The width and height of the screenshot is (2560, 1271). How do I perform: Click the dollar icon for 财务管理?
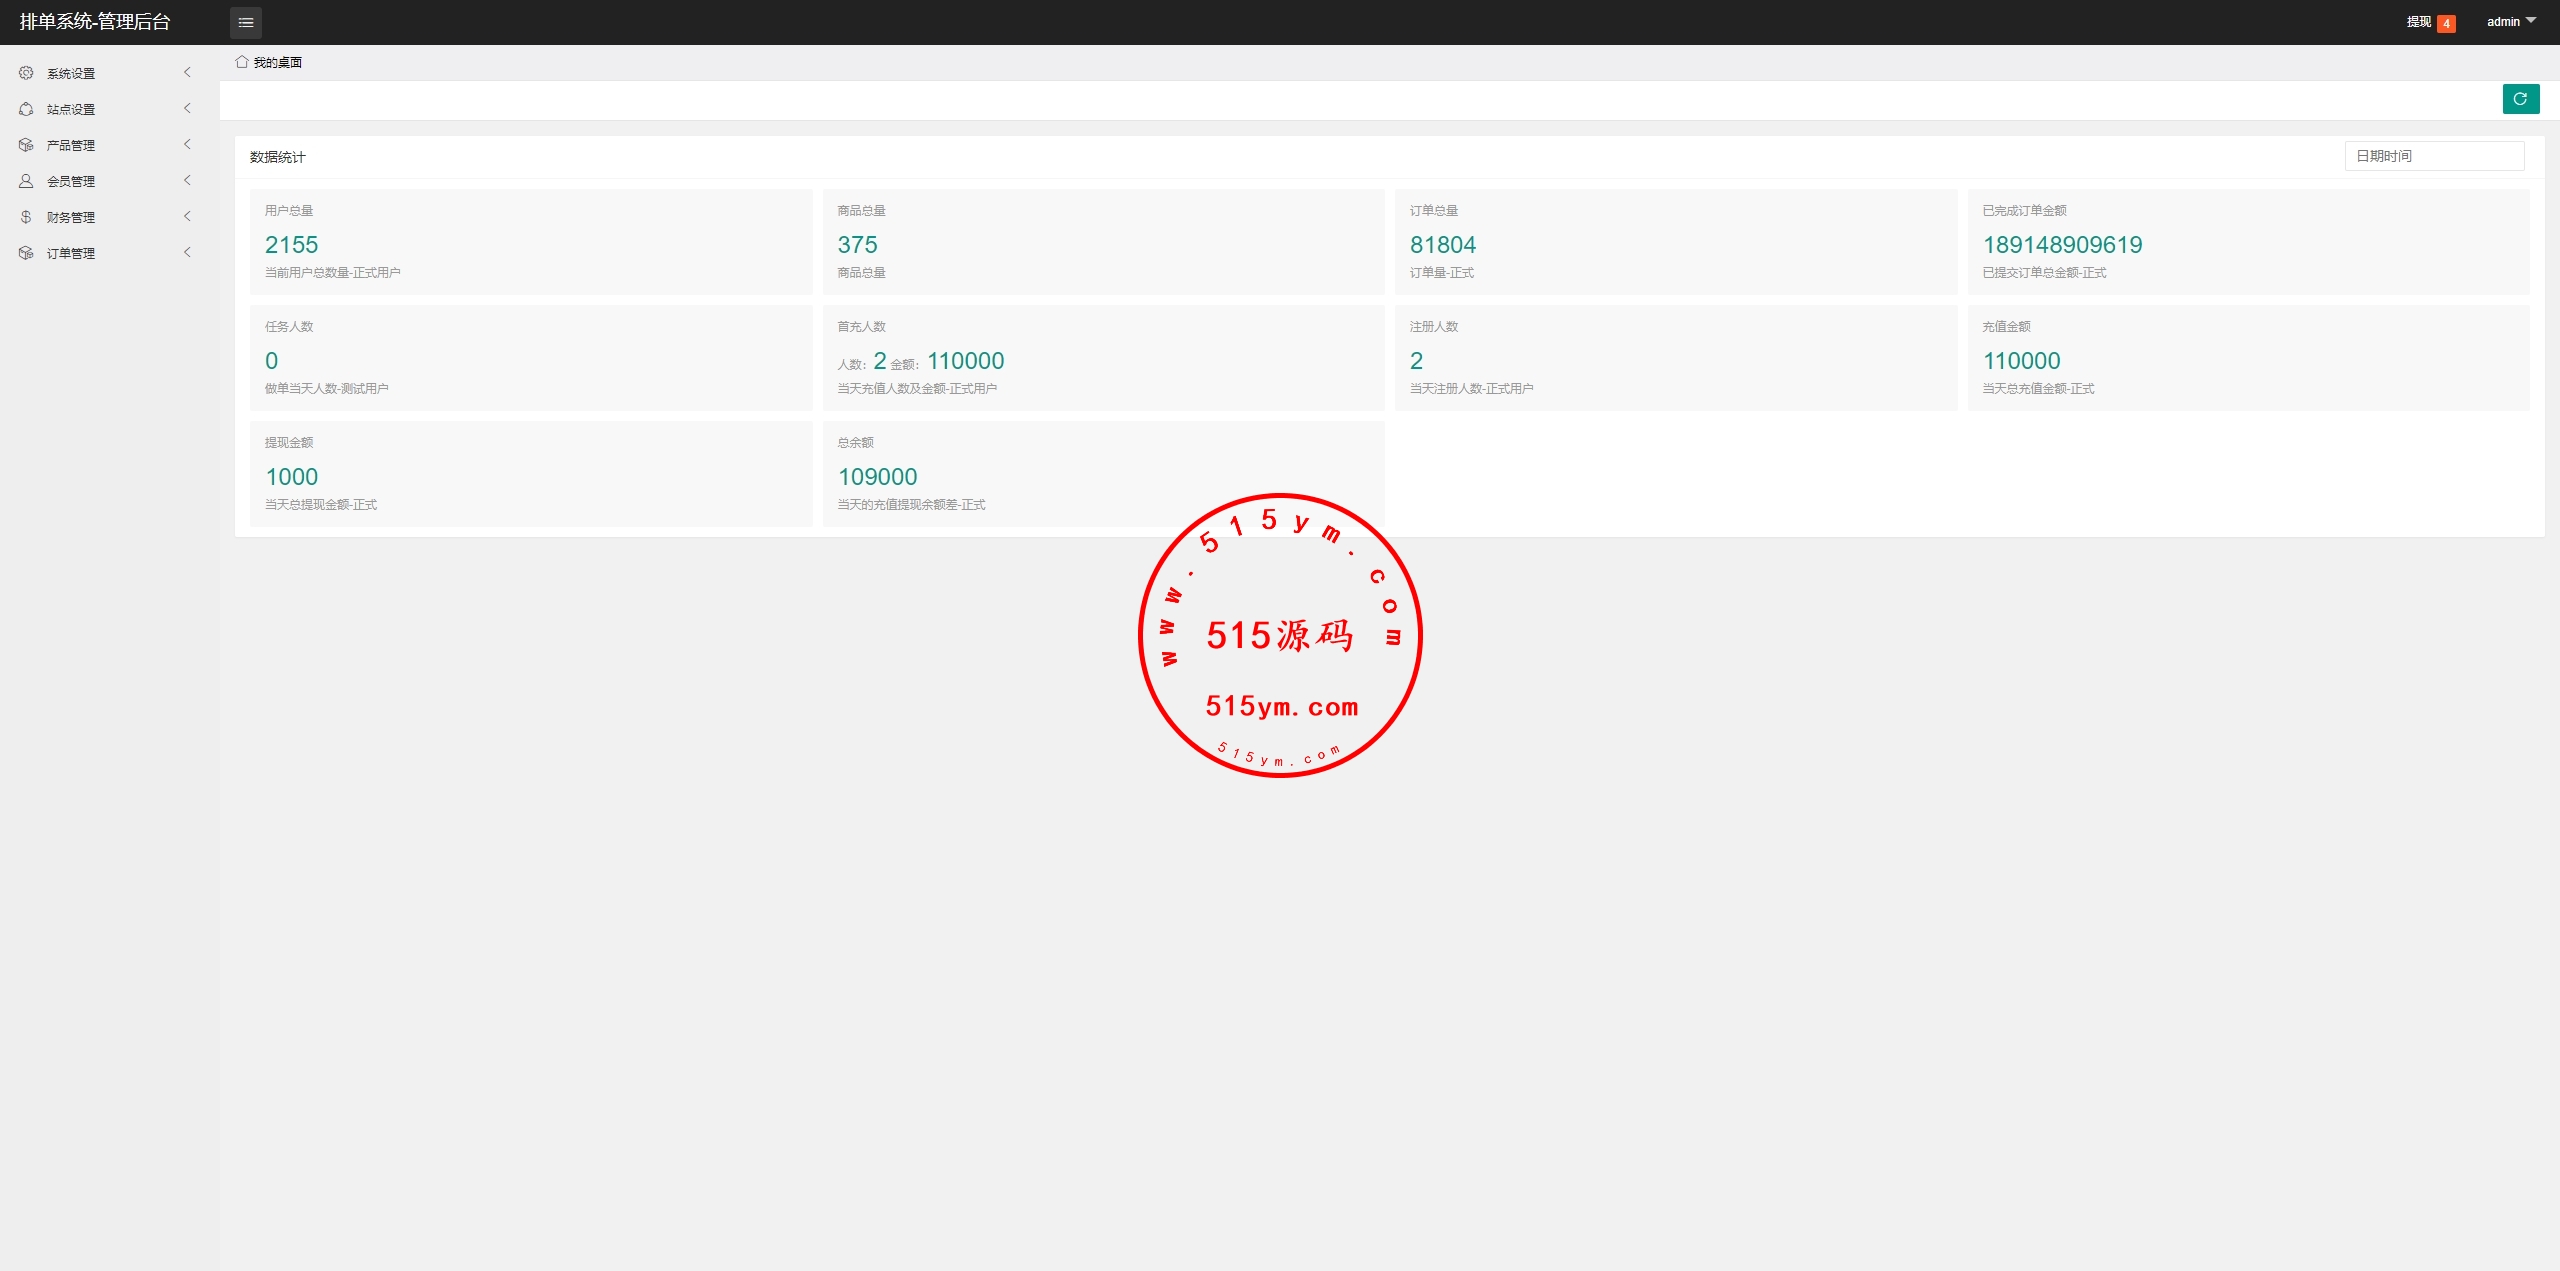click(x=26, y=217)
